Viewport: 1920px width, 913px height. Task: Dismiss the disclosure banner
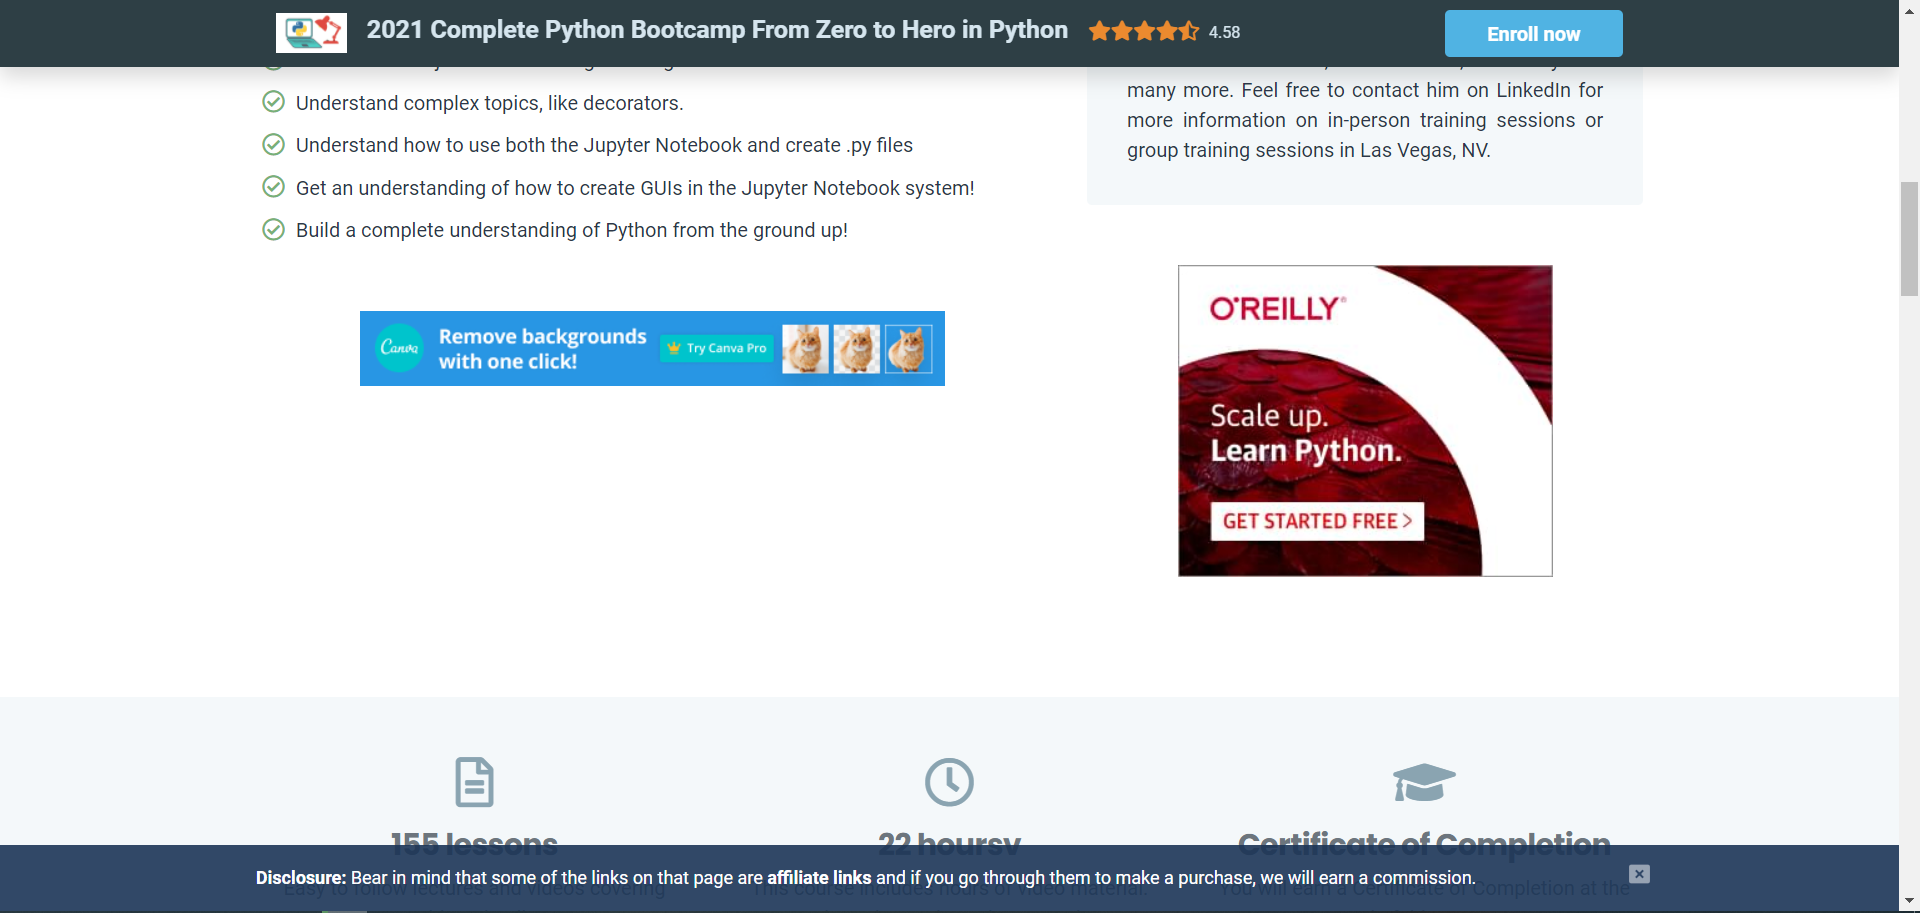point(1639,873)
